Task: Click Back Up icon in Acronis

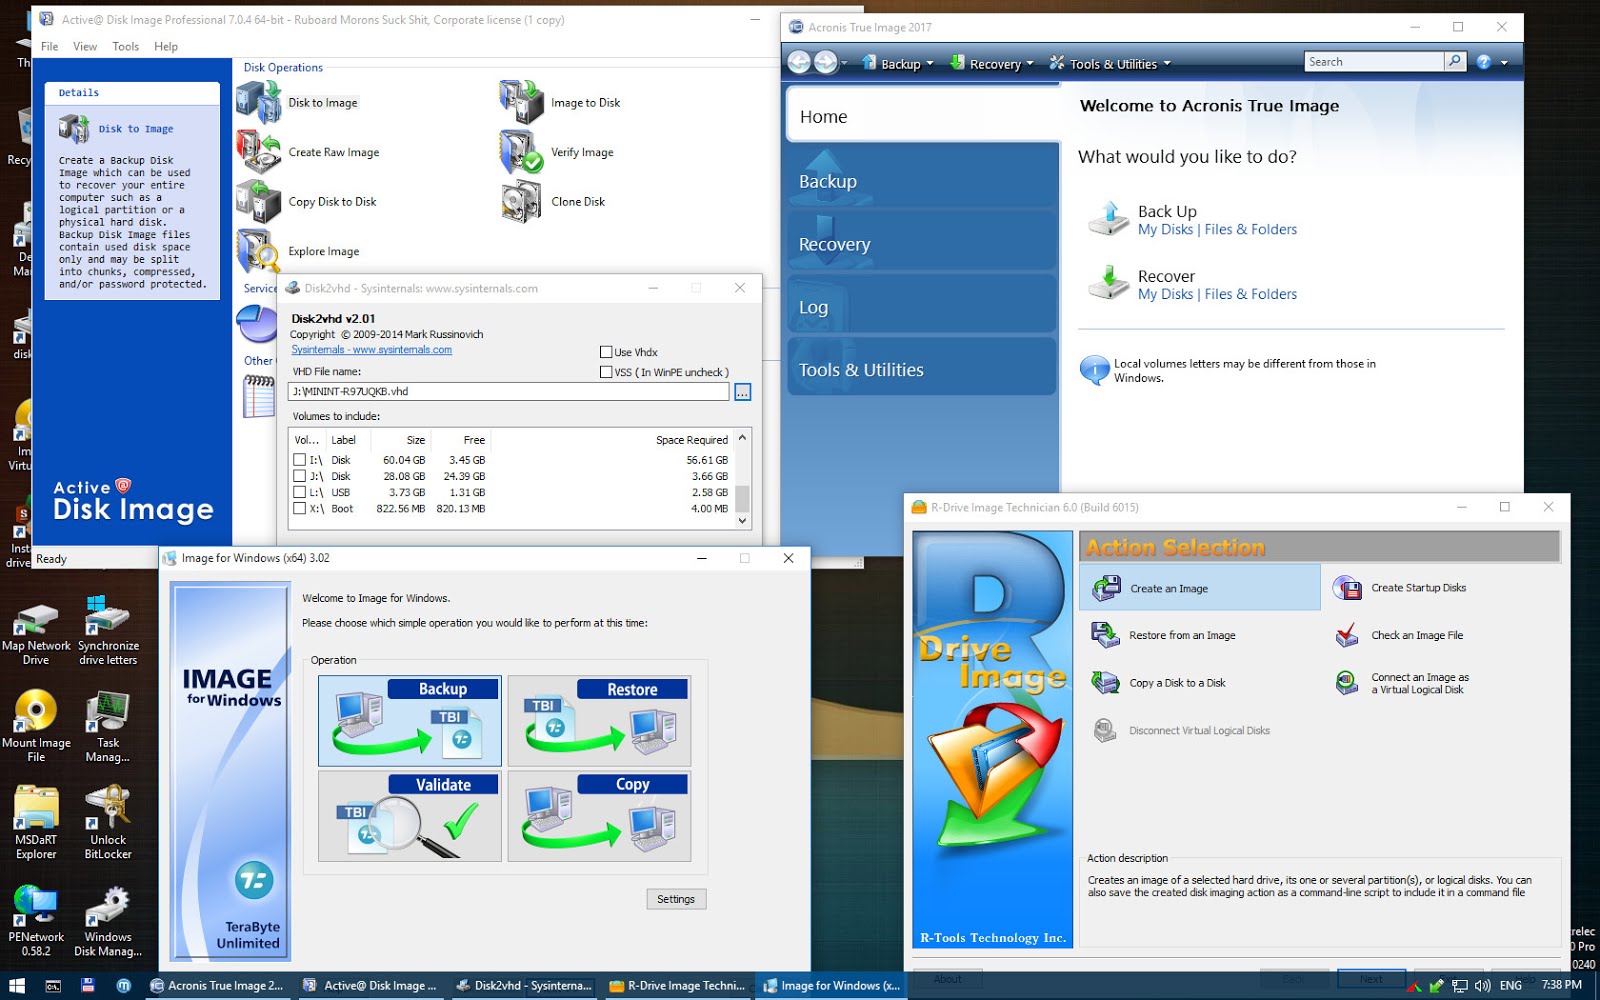Action: click(1108, 218)
